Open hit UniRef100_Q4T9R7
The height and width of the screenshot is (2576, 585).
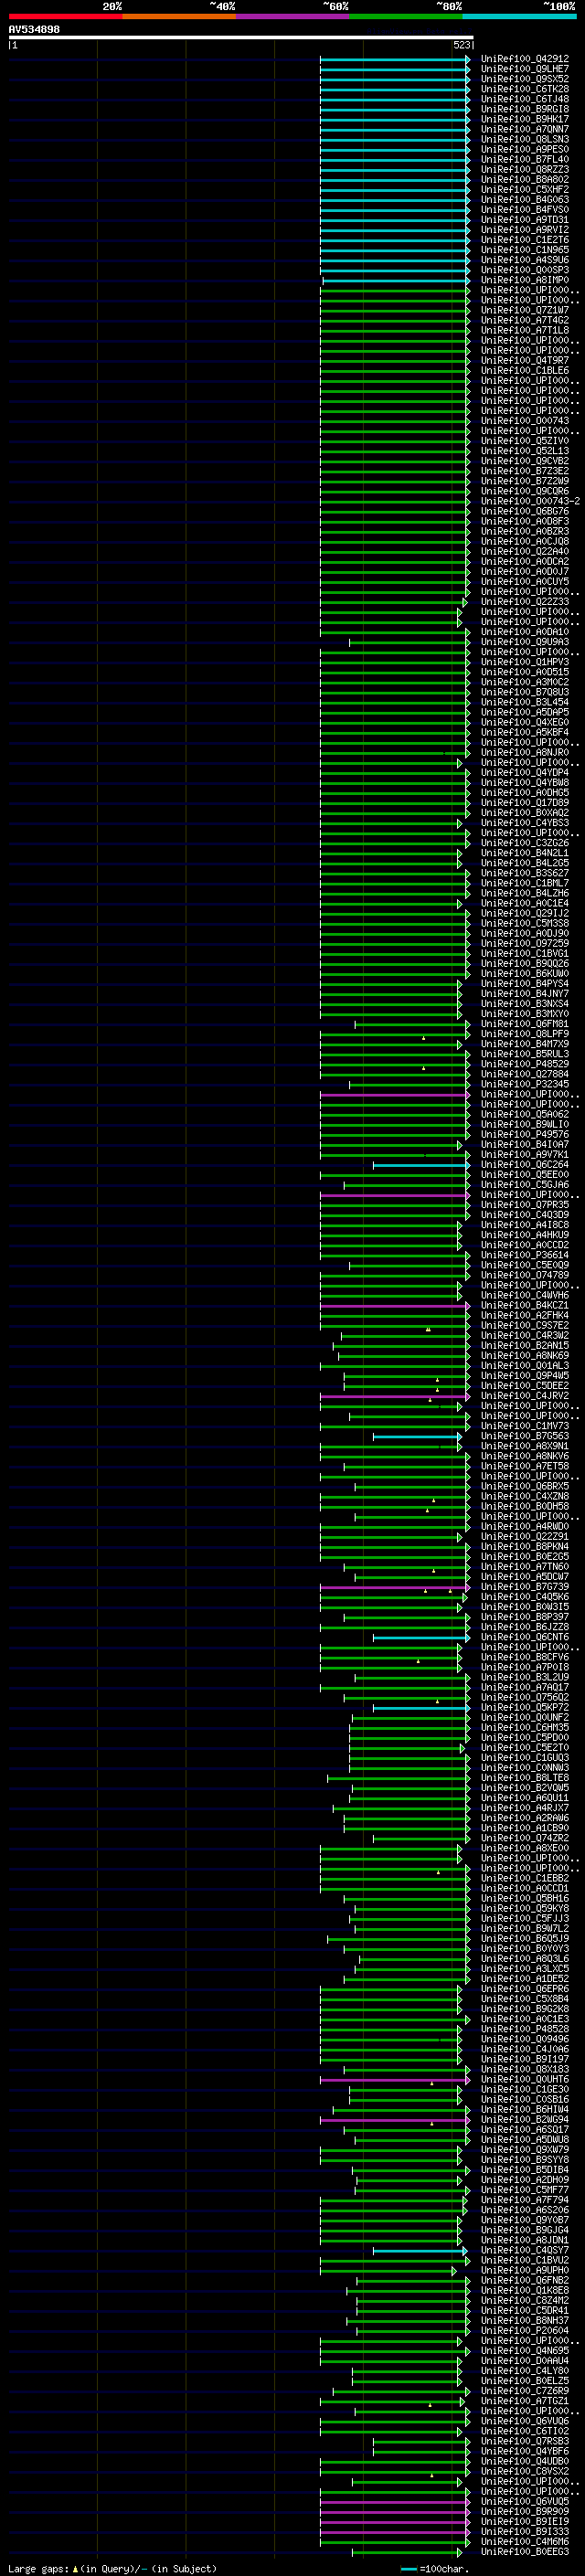524,360
